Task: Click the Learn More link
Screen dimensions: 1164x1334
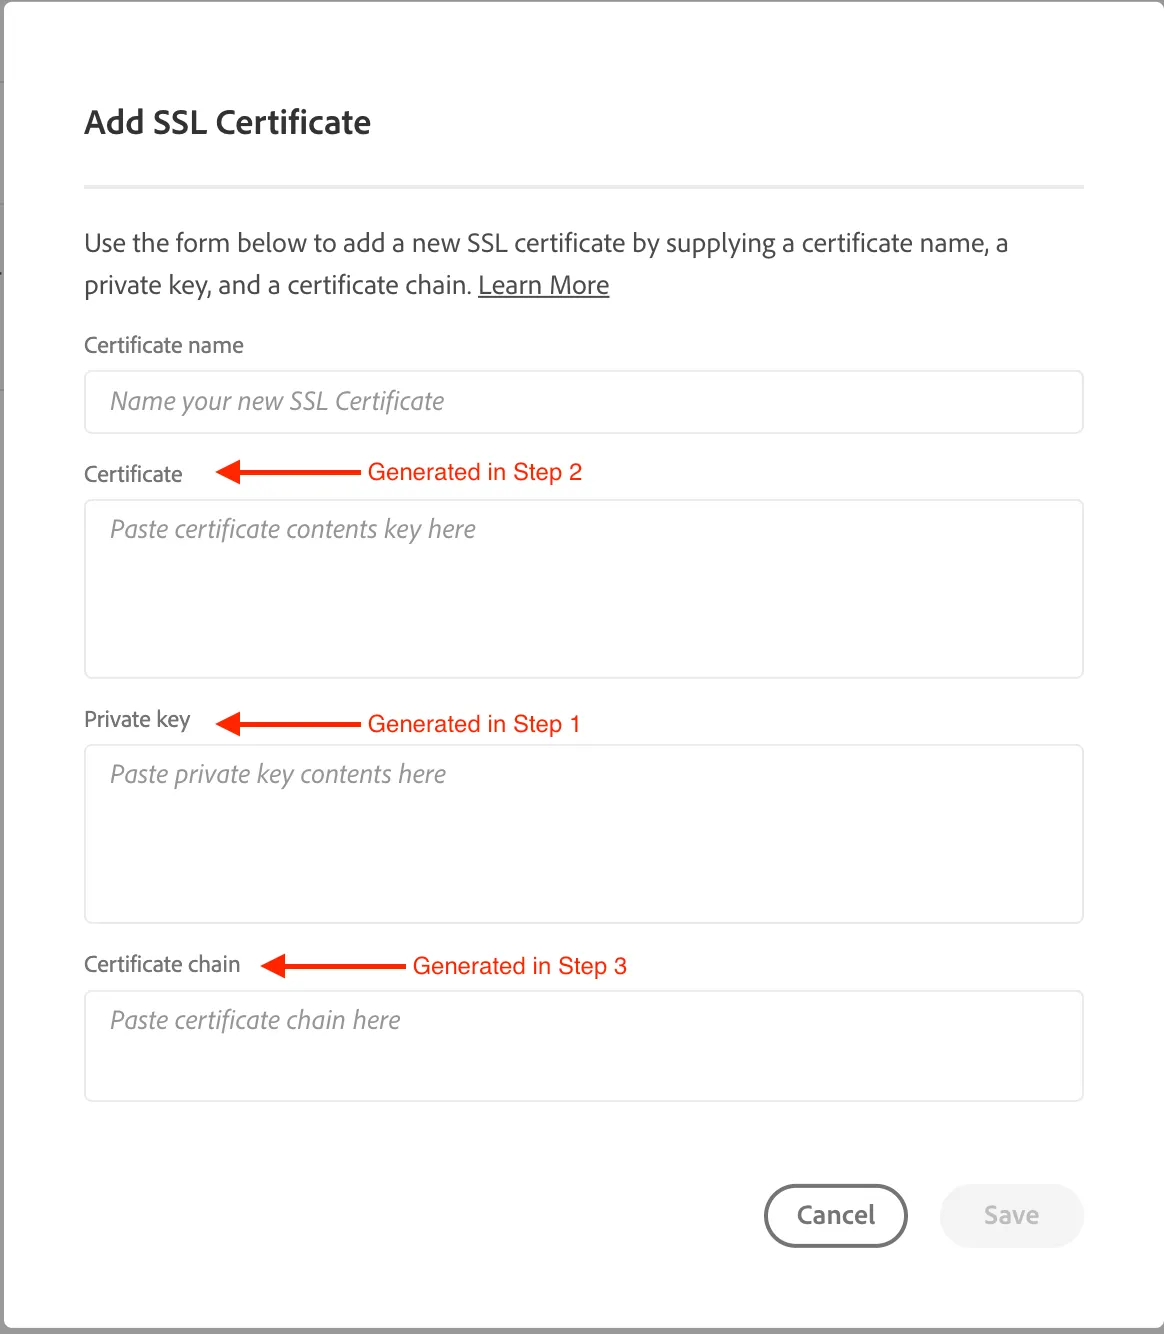Action: click(x=543, y=286)
